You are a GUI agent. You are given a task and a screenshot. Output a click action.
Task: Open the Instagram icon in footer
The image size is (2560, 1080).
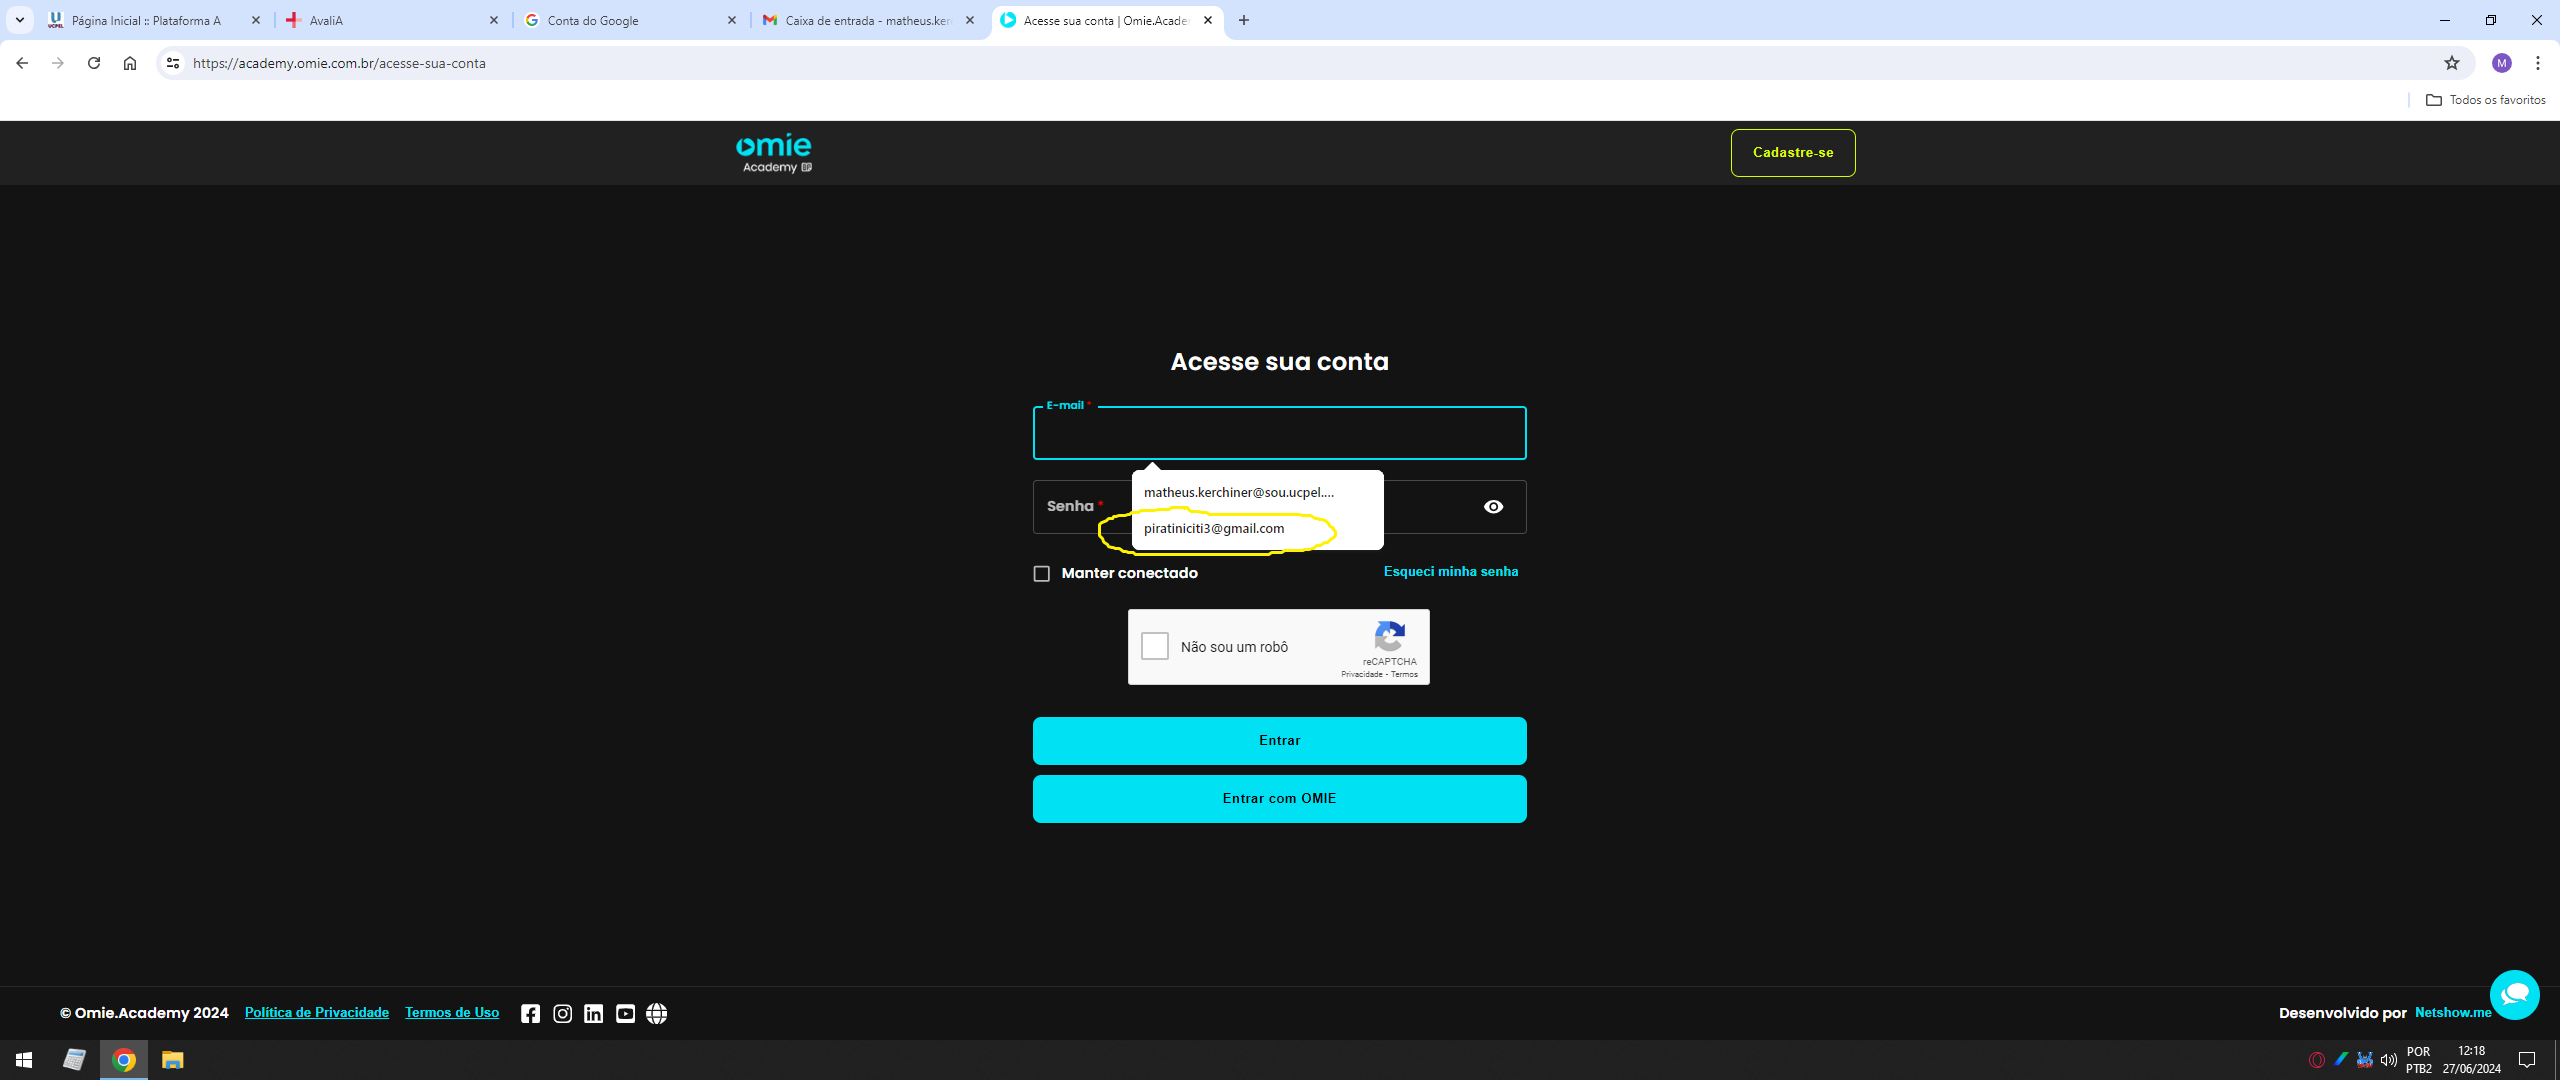tap(563, 1013)
